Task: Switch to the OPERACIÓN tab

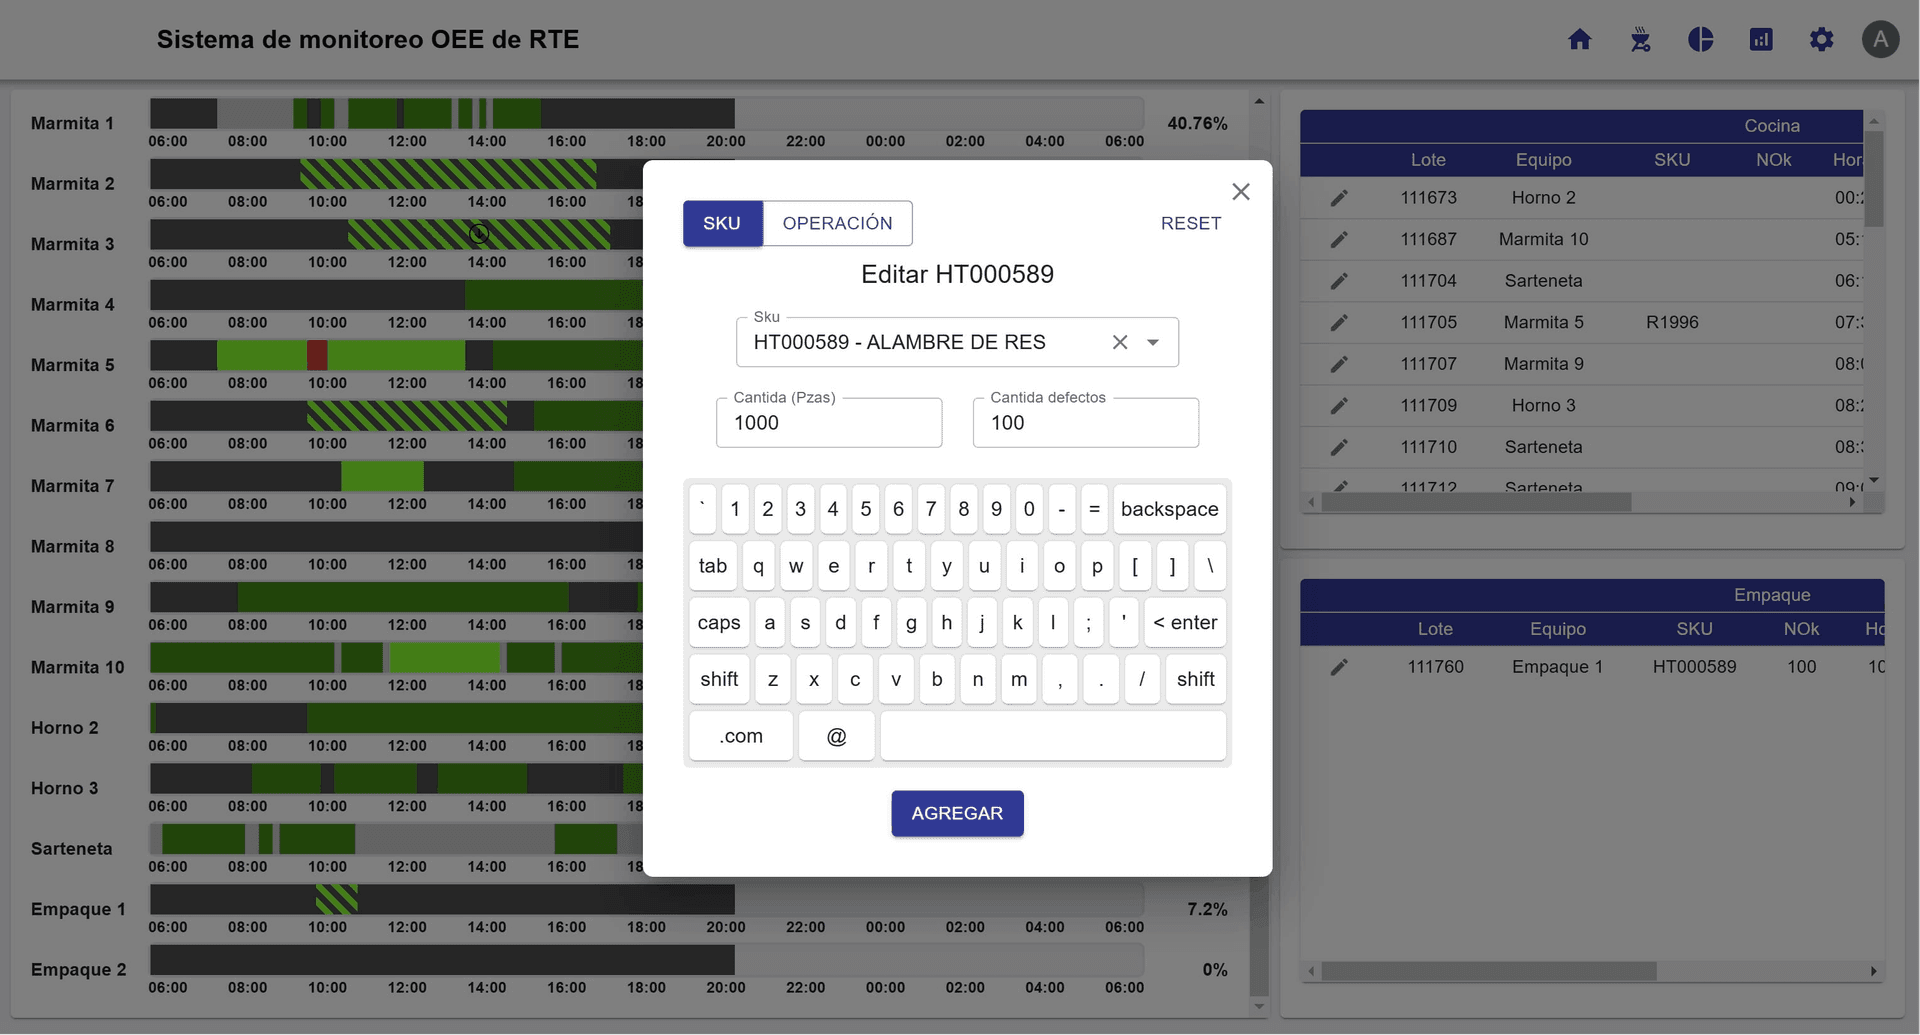Action: point(837,223)
